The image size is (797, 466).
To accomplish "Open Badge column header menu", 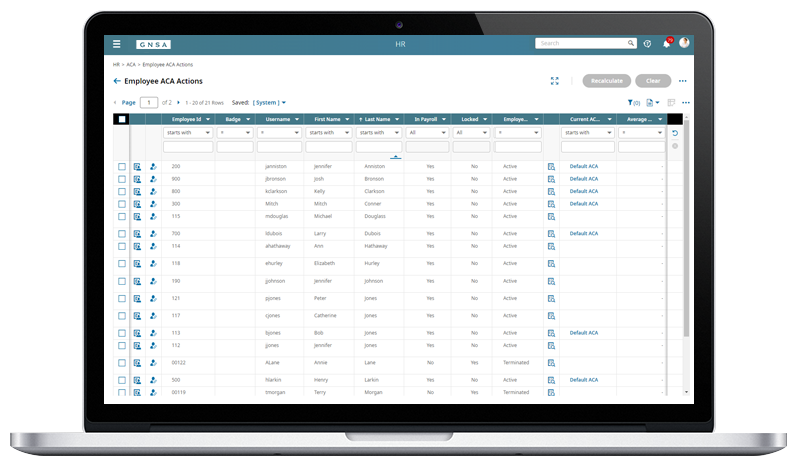I will 248,119.
